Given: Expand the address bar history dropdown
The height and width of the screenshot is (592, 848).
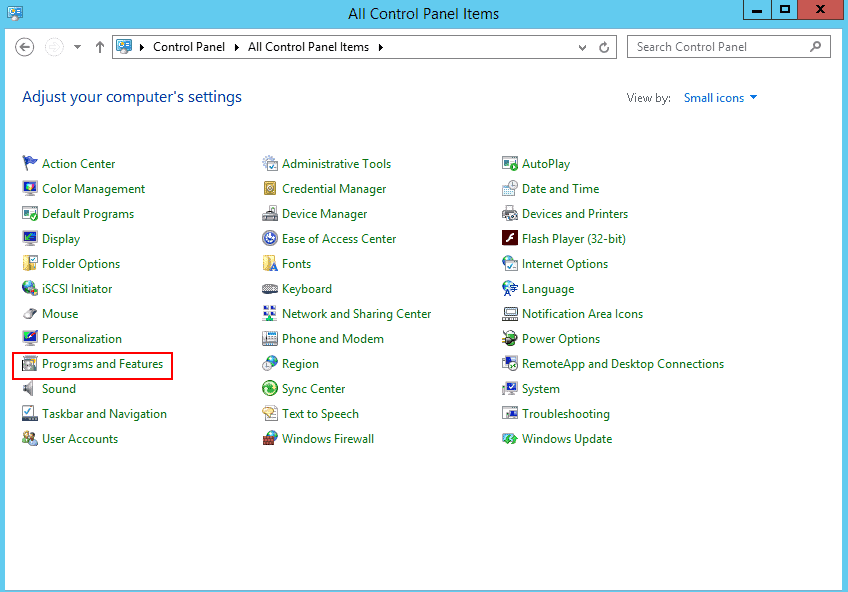Looking at the screenshot, I should 582,48.
